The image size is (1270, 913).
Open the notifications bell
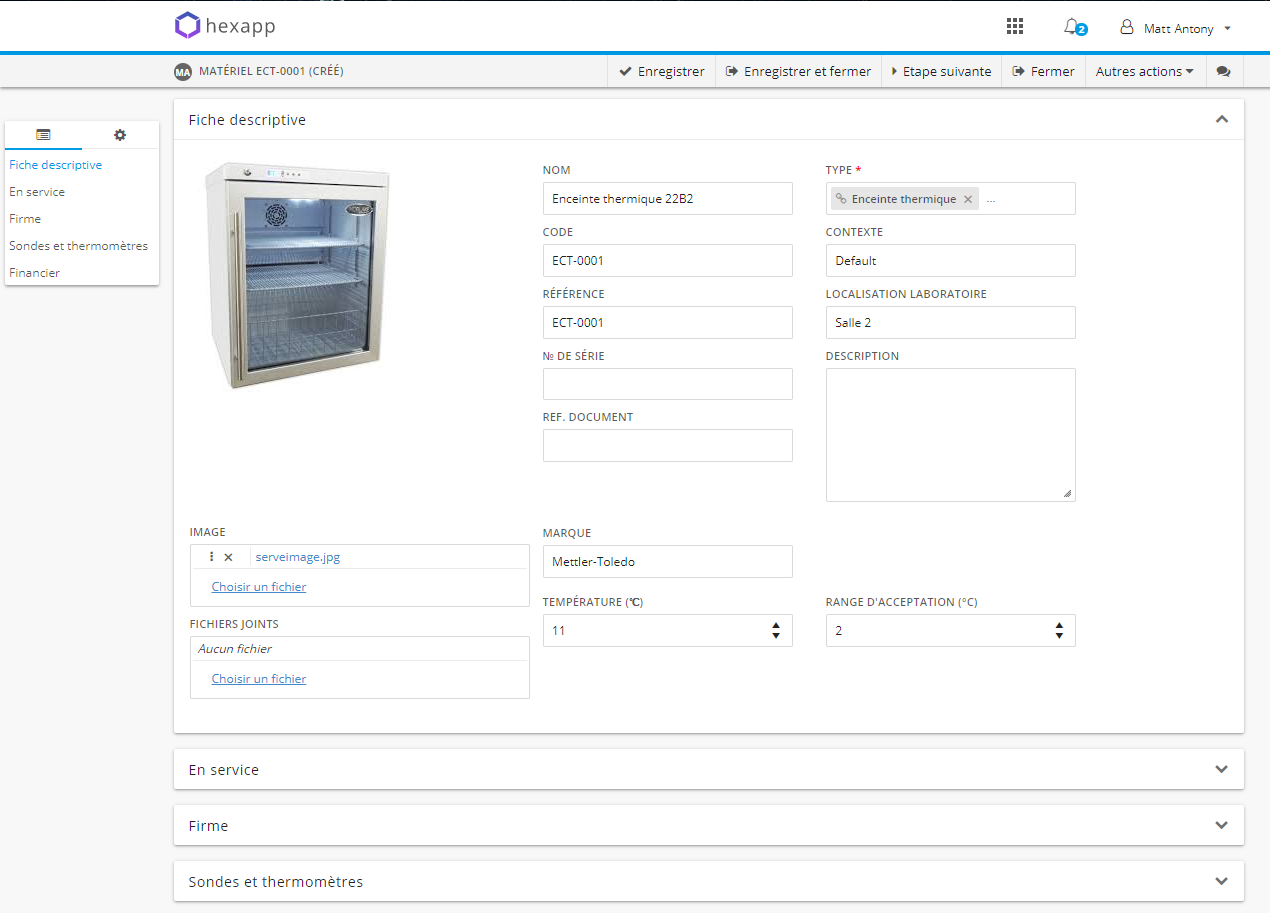click(x=1075, y=27)
